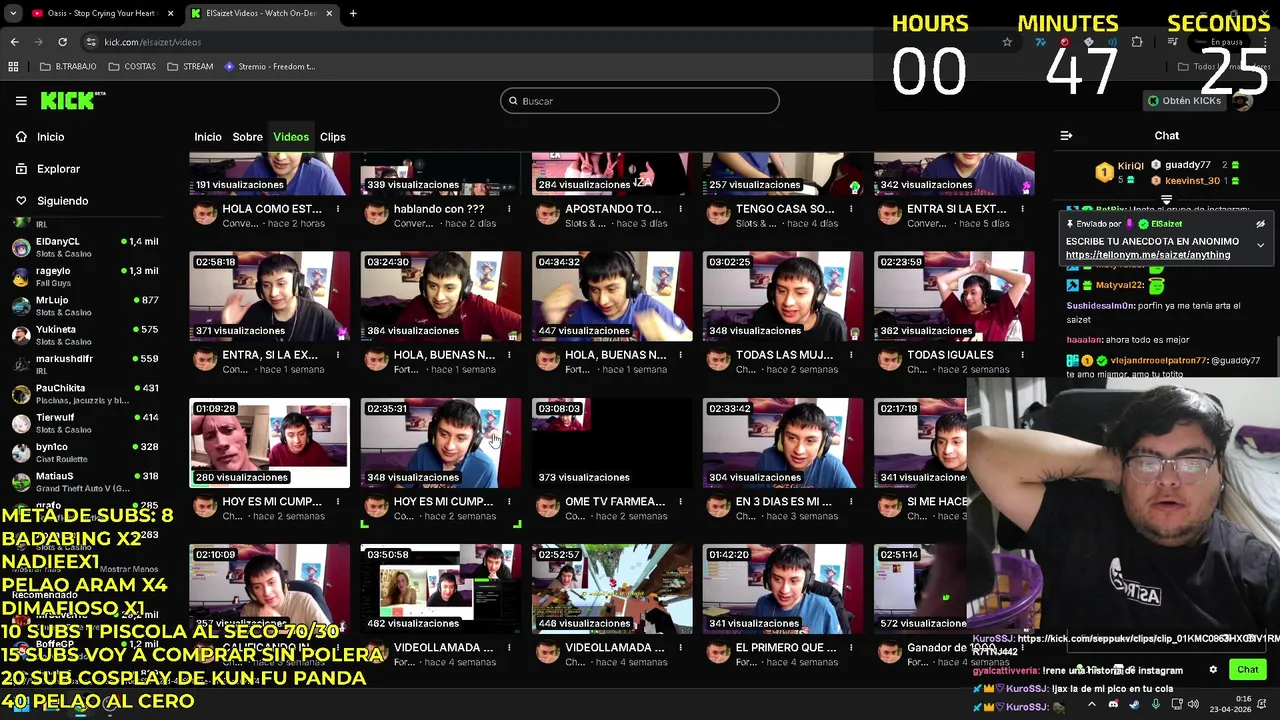
Task: Open a new browser tab
Action: click(353, 13)
